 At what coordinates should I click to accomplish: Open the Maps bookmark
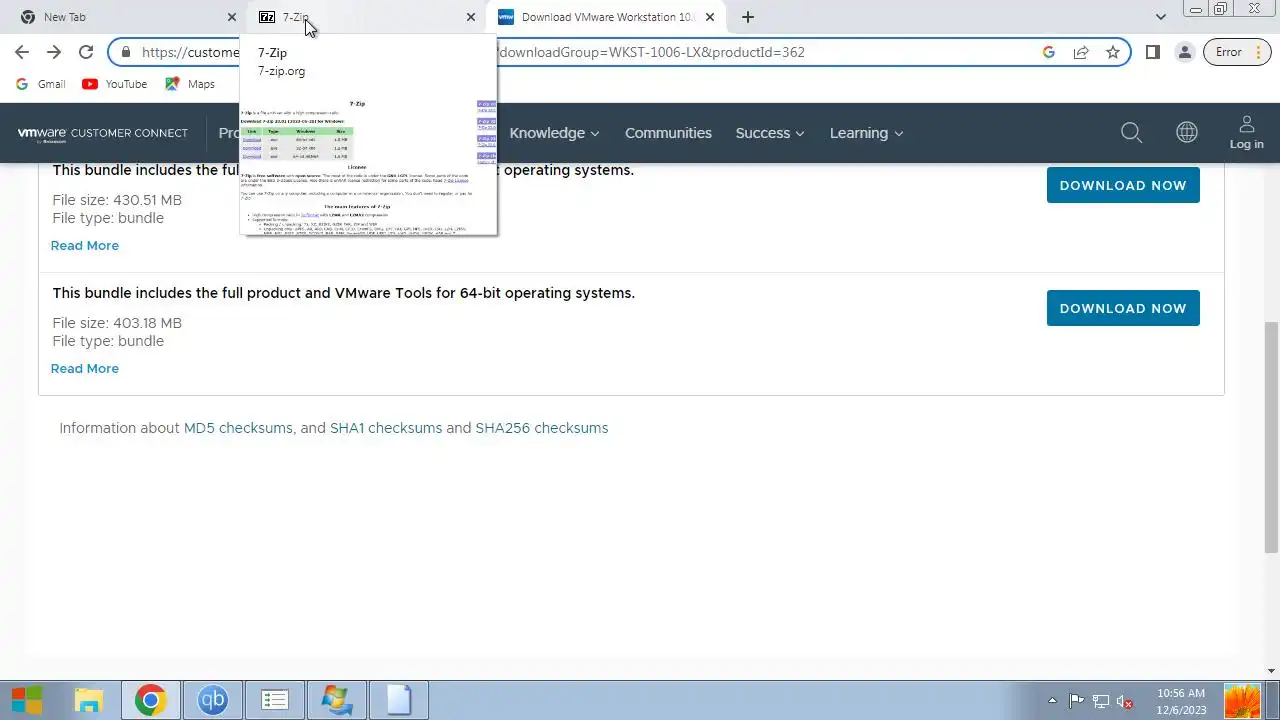pos(190,84)
